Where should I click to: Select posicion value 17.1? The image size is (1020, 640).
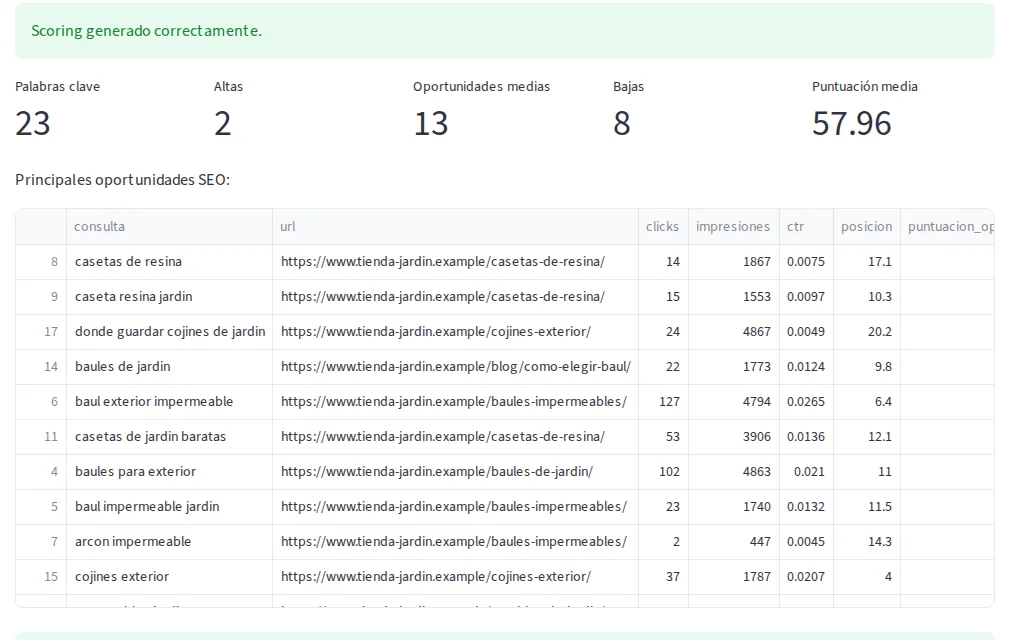click(x=866, y=261)
